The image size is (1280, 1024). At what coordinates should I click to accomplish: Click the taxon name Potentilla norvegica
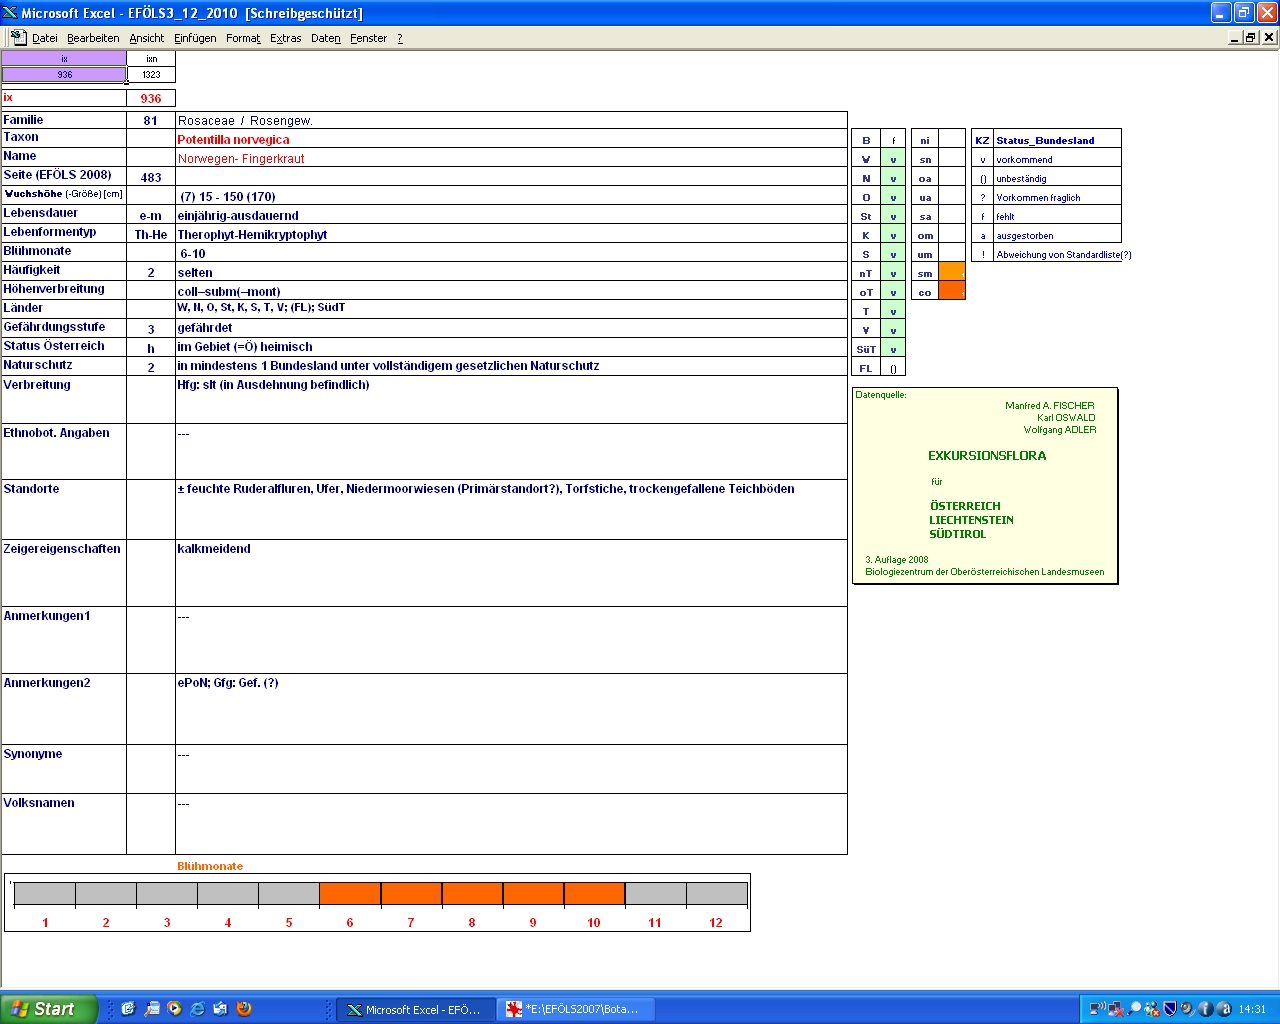coord(233,140)
